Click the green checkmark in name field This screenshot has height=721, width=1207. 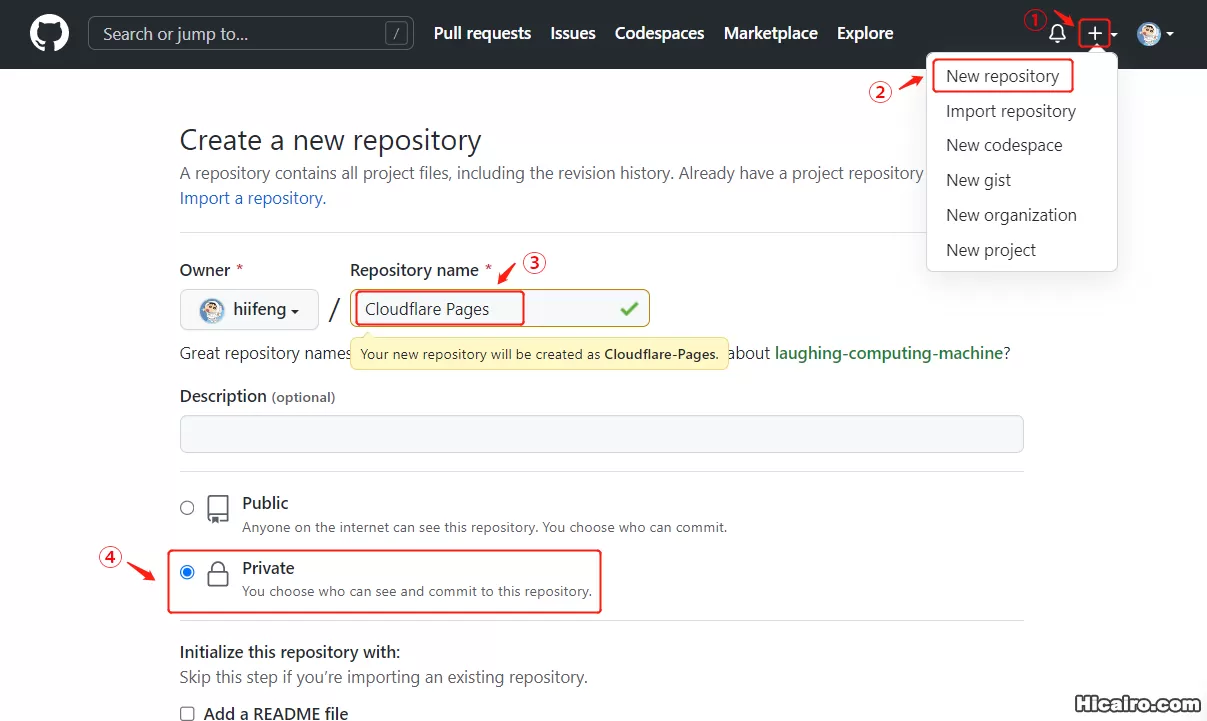click(629, 309)
